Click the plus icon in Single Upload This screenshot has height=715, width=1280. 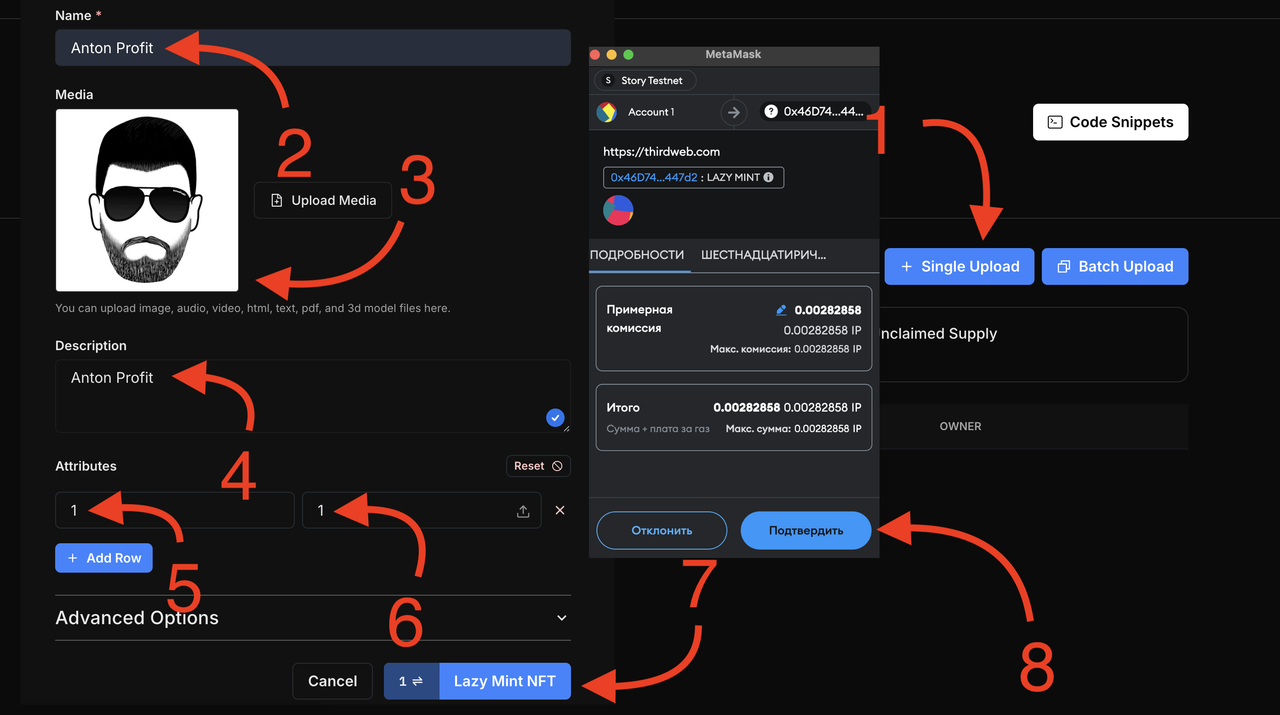point(906,267)
